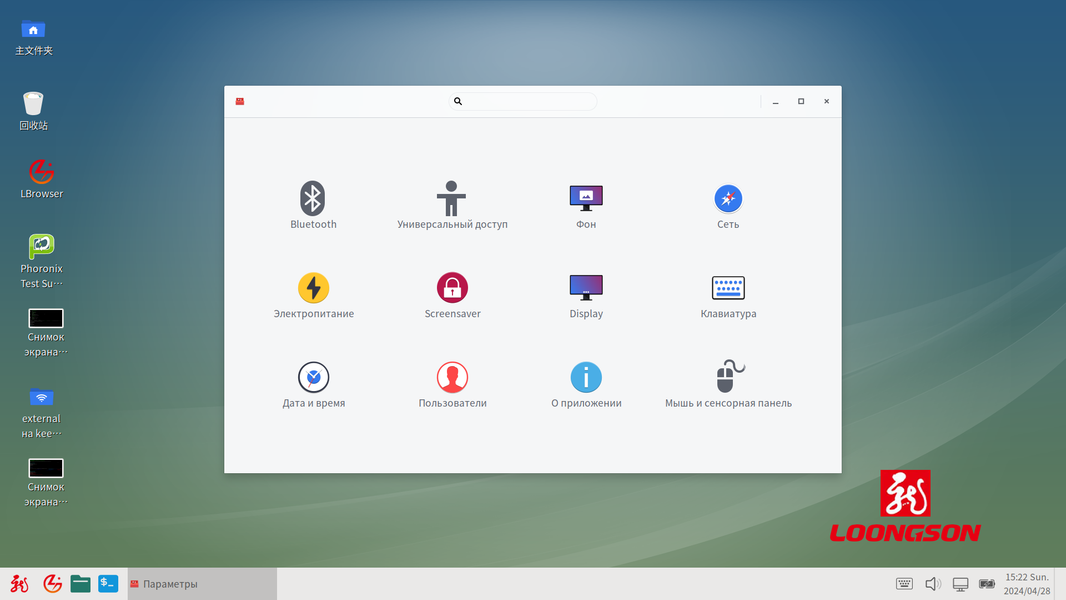
Task: Click the search field in settings window
Action: (x=523, y=101)
